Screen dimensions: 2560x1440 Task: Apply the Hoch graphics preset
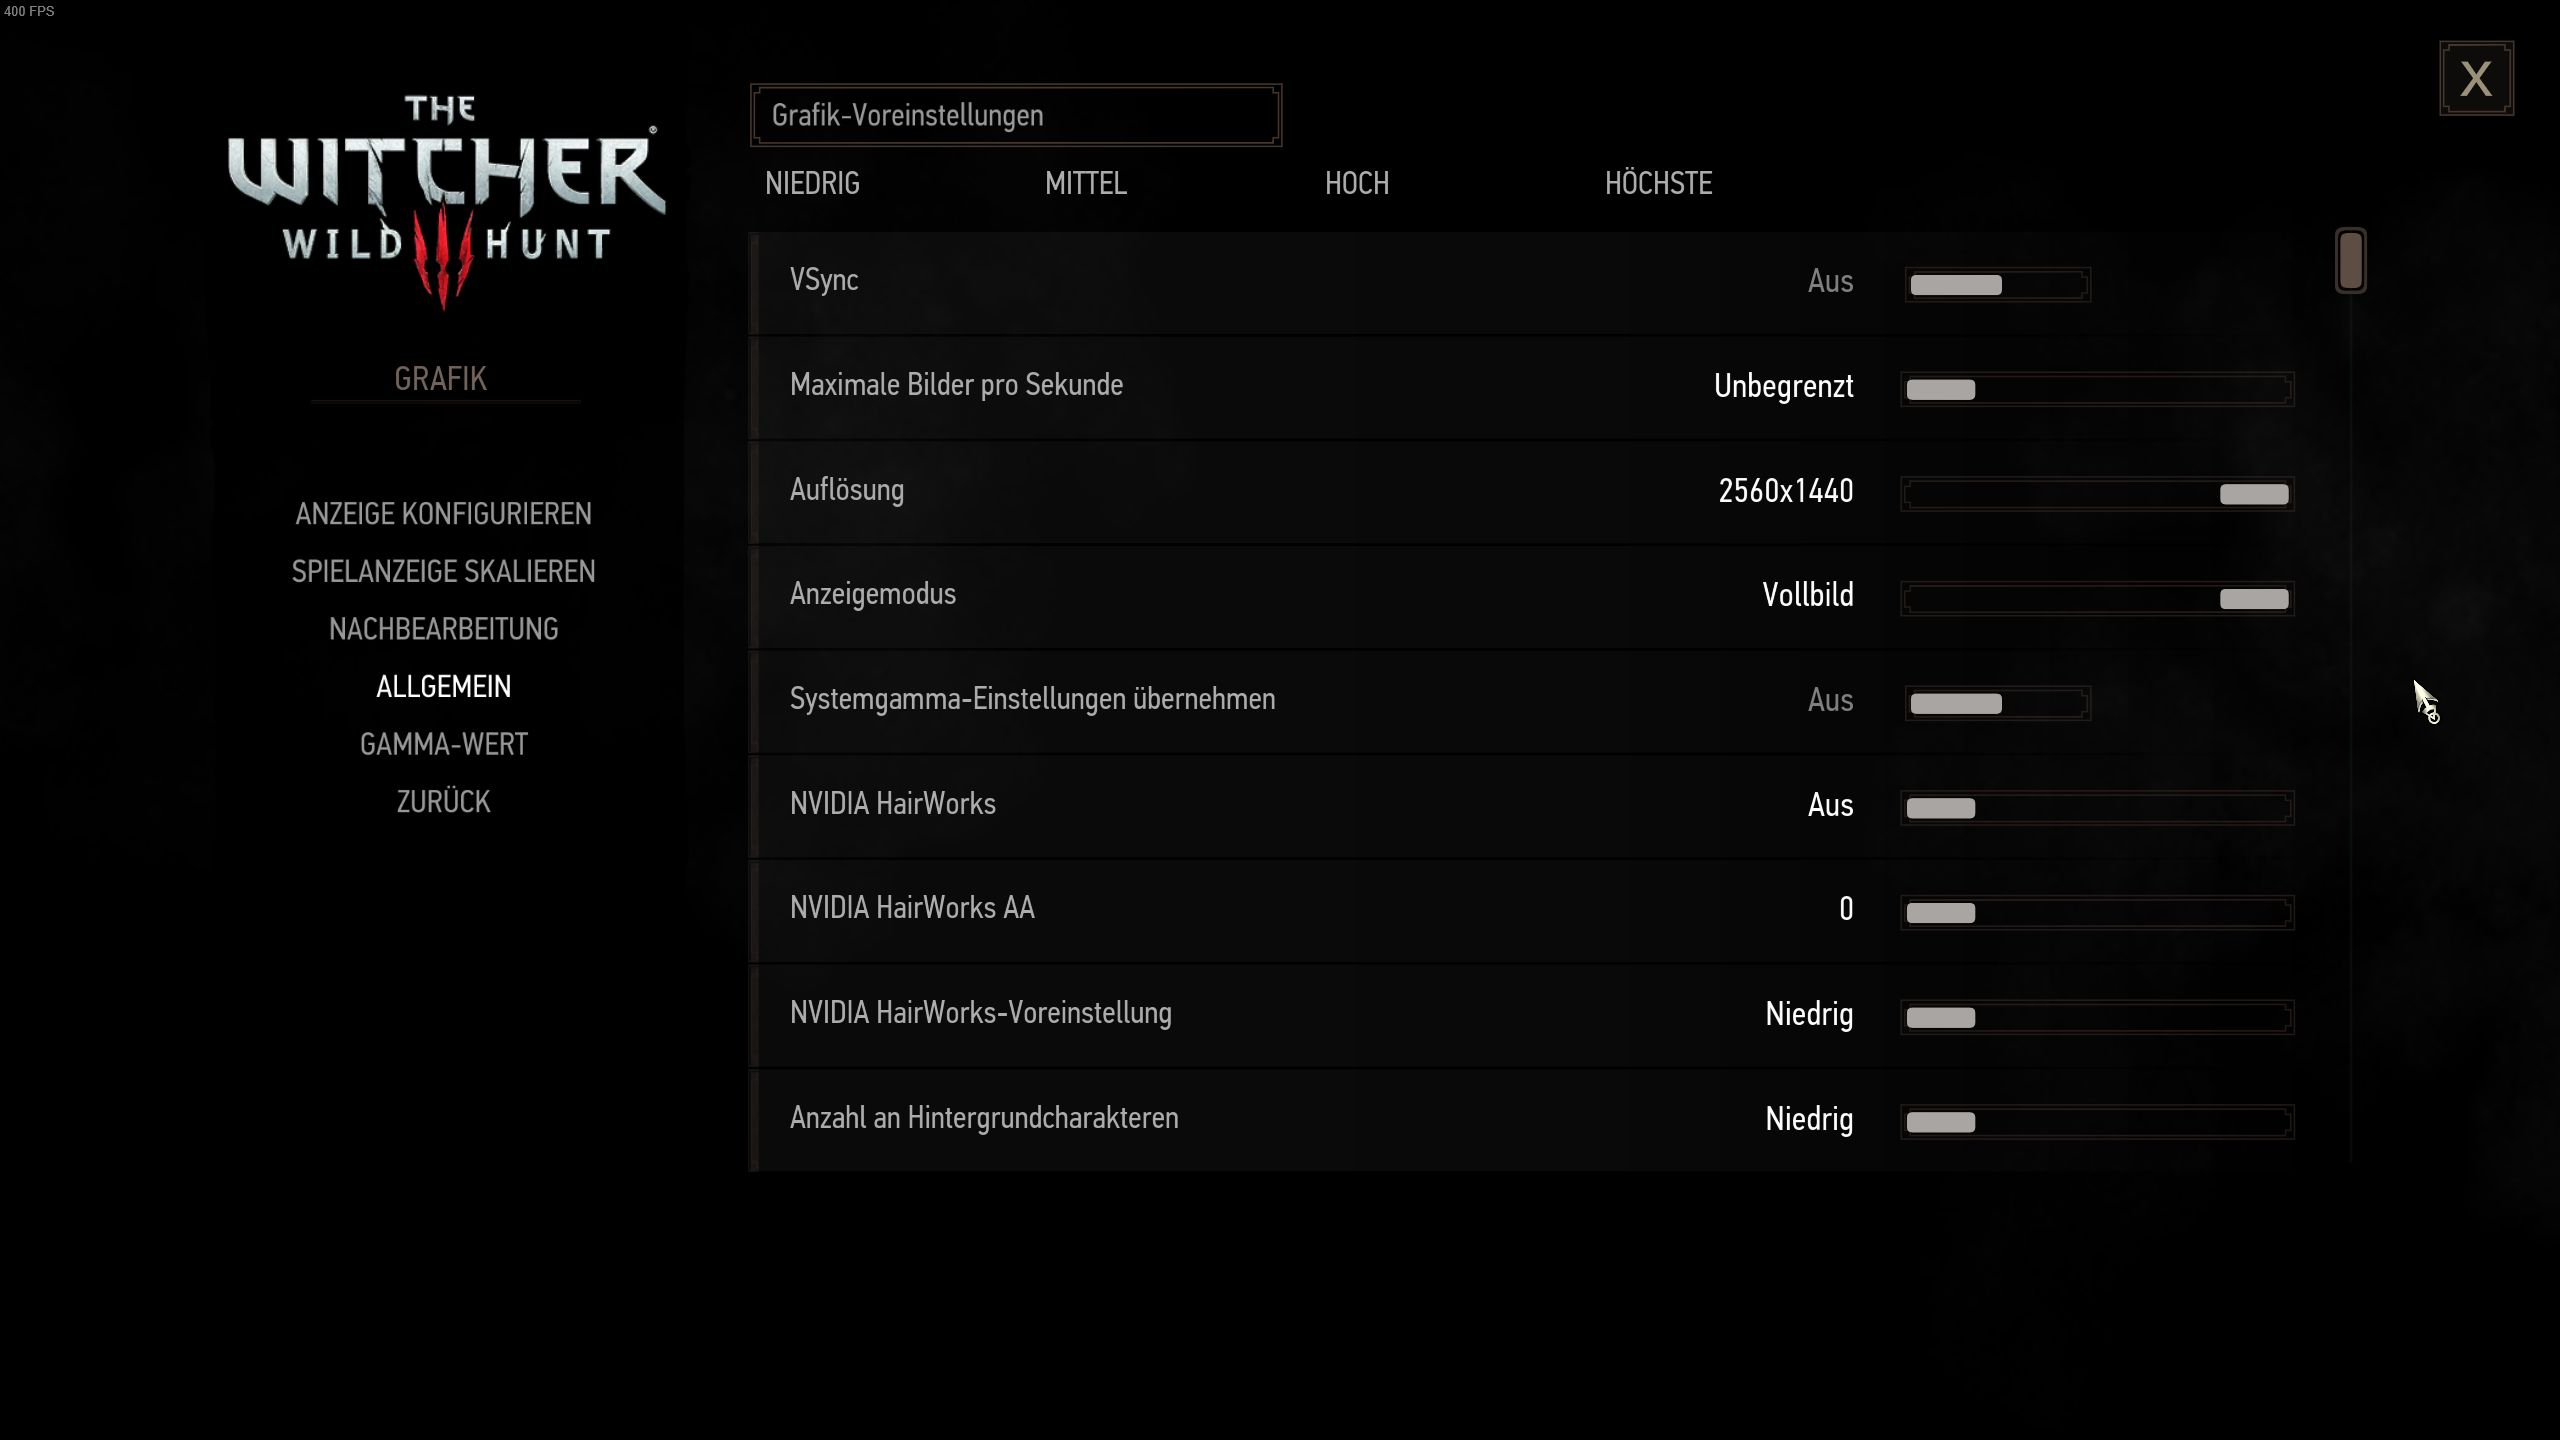click(x=1356, y=183)
